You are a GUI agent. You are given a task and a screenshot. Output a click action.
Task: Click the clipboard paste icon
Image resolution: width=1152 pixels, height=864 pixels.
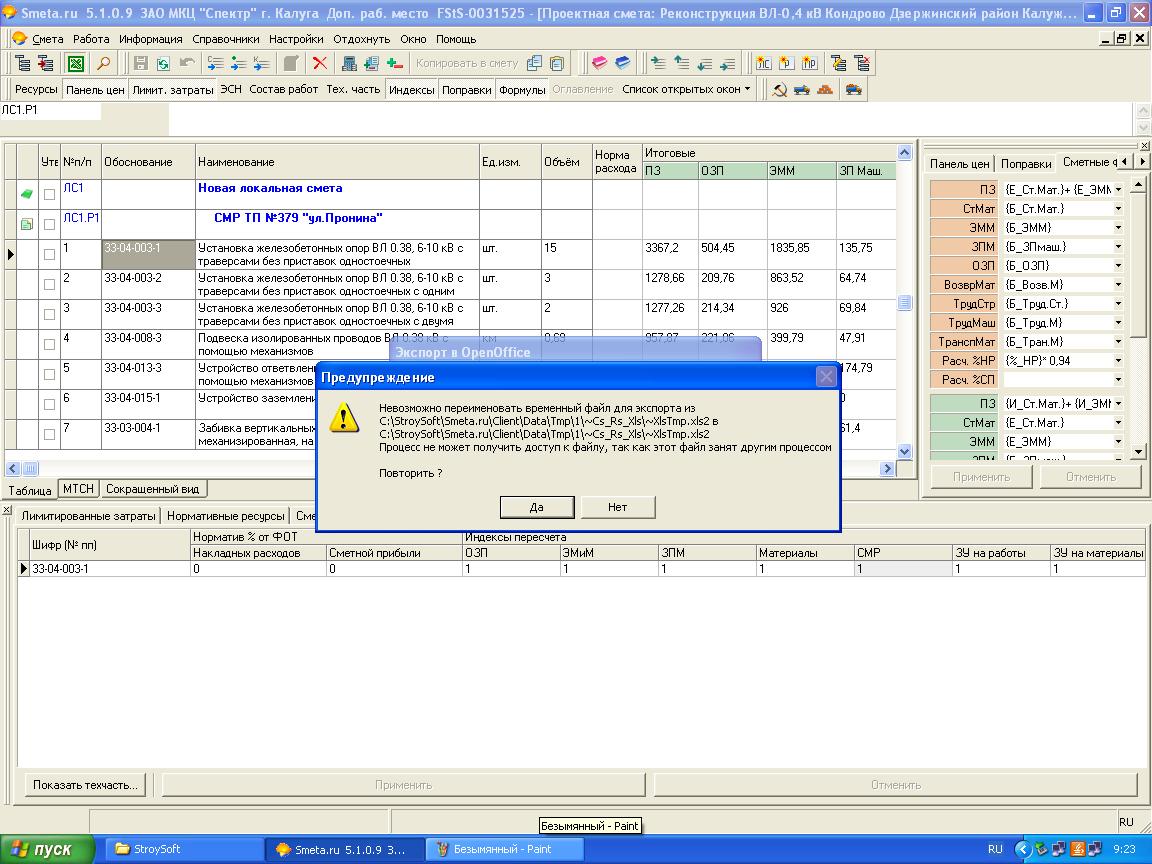tap(558, 63)
